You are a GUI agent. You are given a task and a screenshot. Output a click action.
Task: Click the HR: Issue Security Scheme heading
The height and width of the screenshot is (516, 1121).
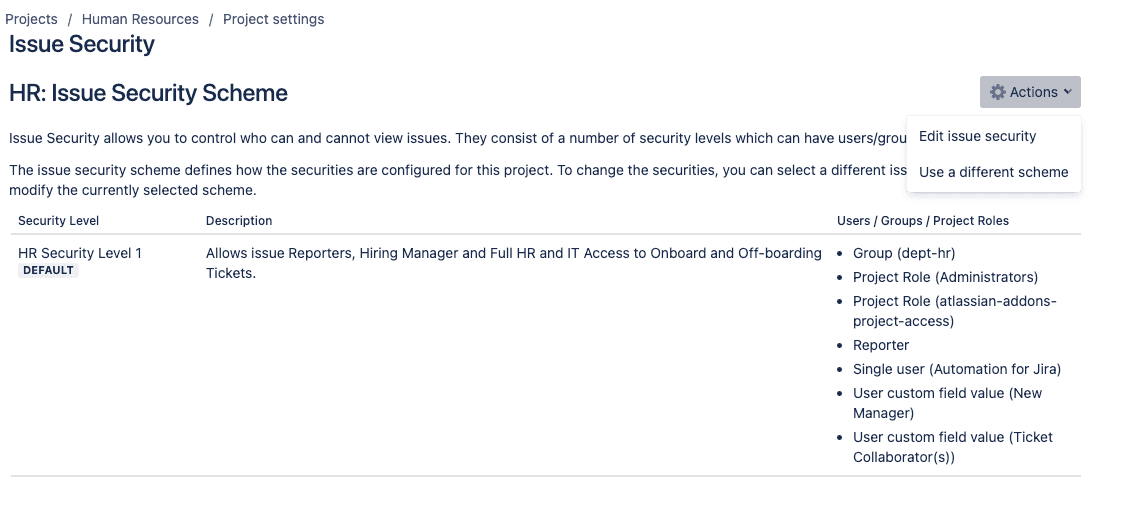(148, 93)
